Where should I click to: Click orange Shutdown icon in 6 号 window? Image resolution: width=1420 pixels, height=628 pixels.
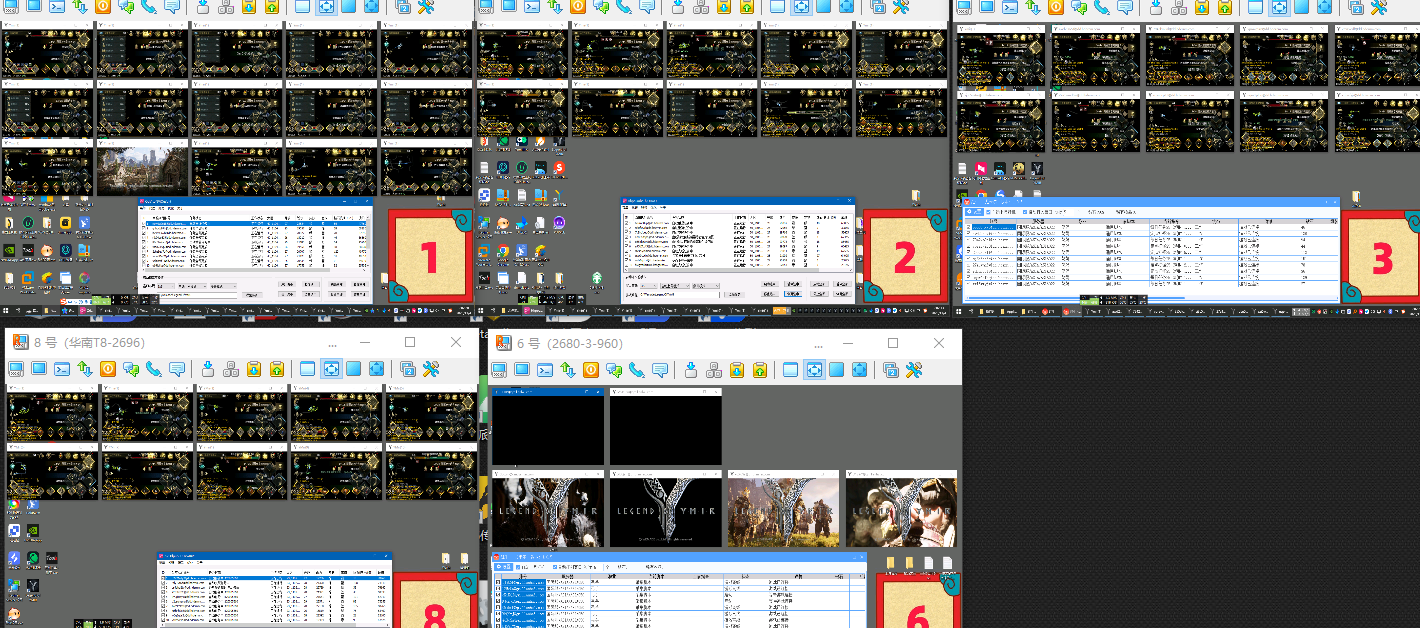[591, 370]
